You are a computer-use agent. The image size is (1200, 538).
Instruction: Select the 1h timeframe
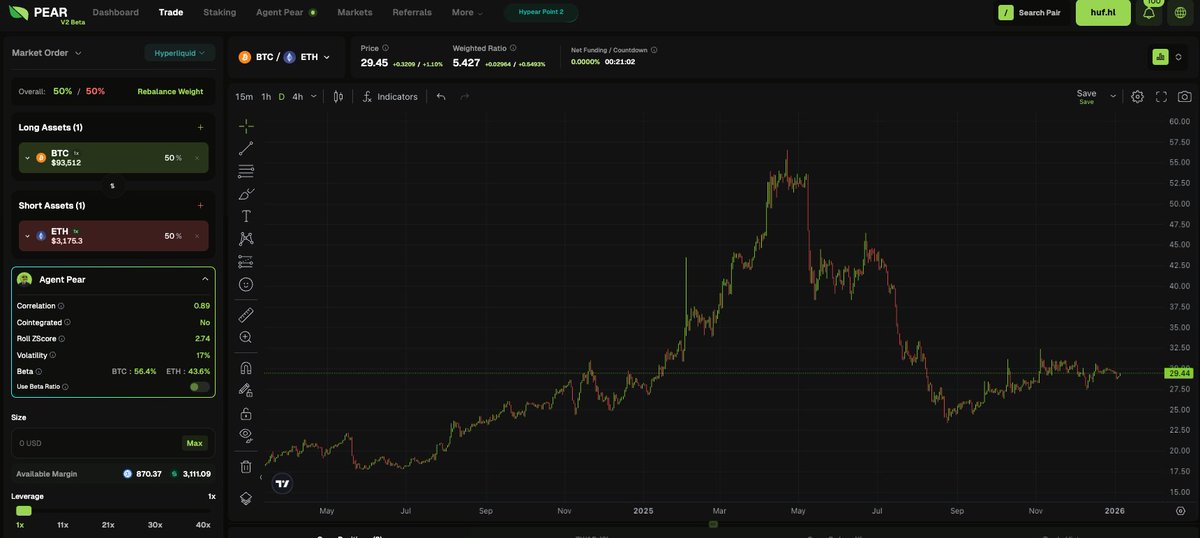point(266,97)
